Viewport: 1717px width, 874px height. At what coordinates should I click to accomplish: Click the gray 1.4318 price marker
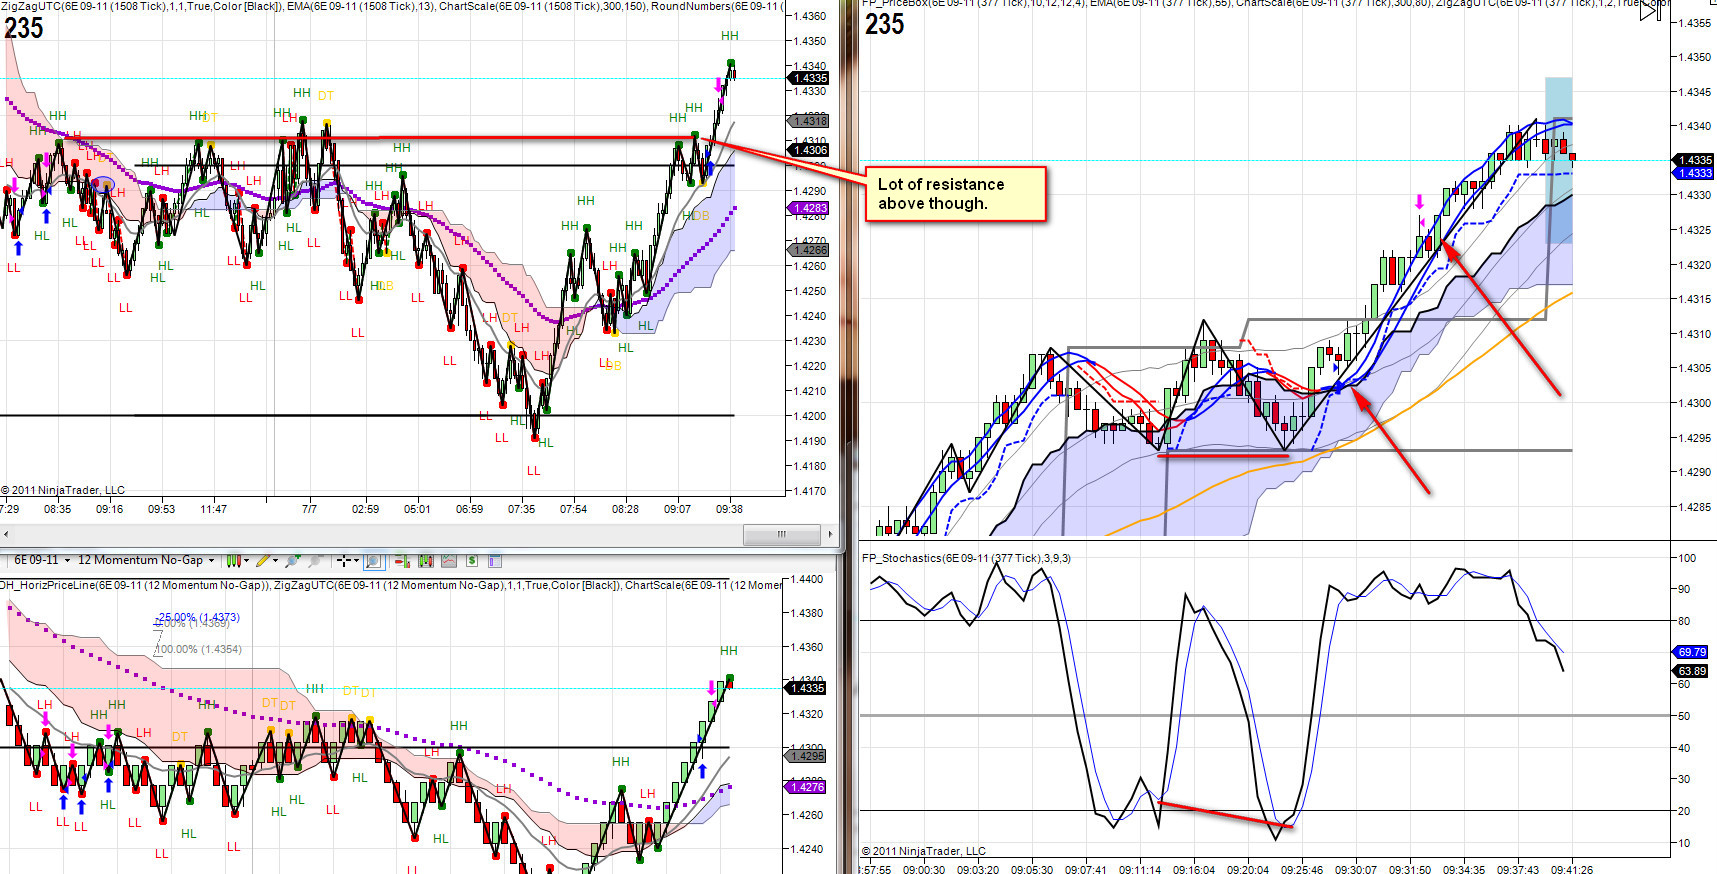coord(809,121)
